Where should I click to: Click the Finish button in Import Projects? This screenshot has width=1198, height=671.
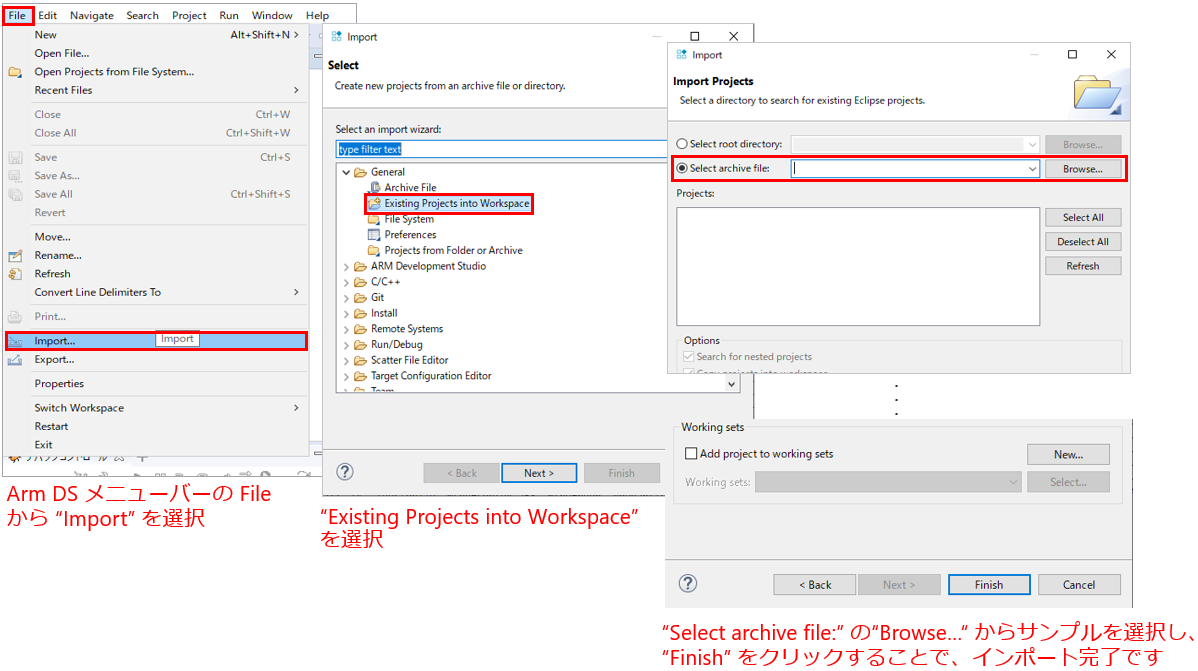[989, 585]
